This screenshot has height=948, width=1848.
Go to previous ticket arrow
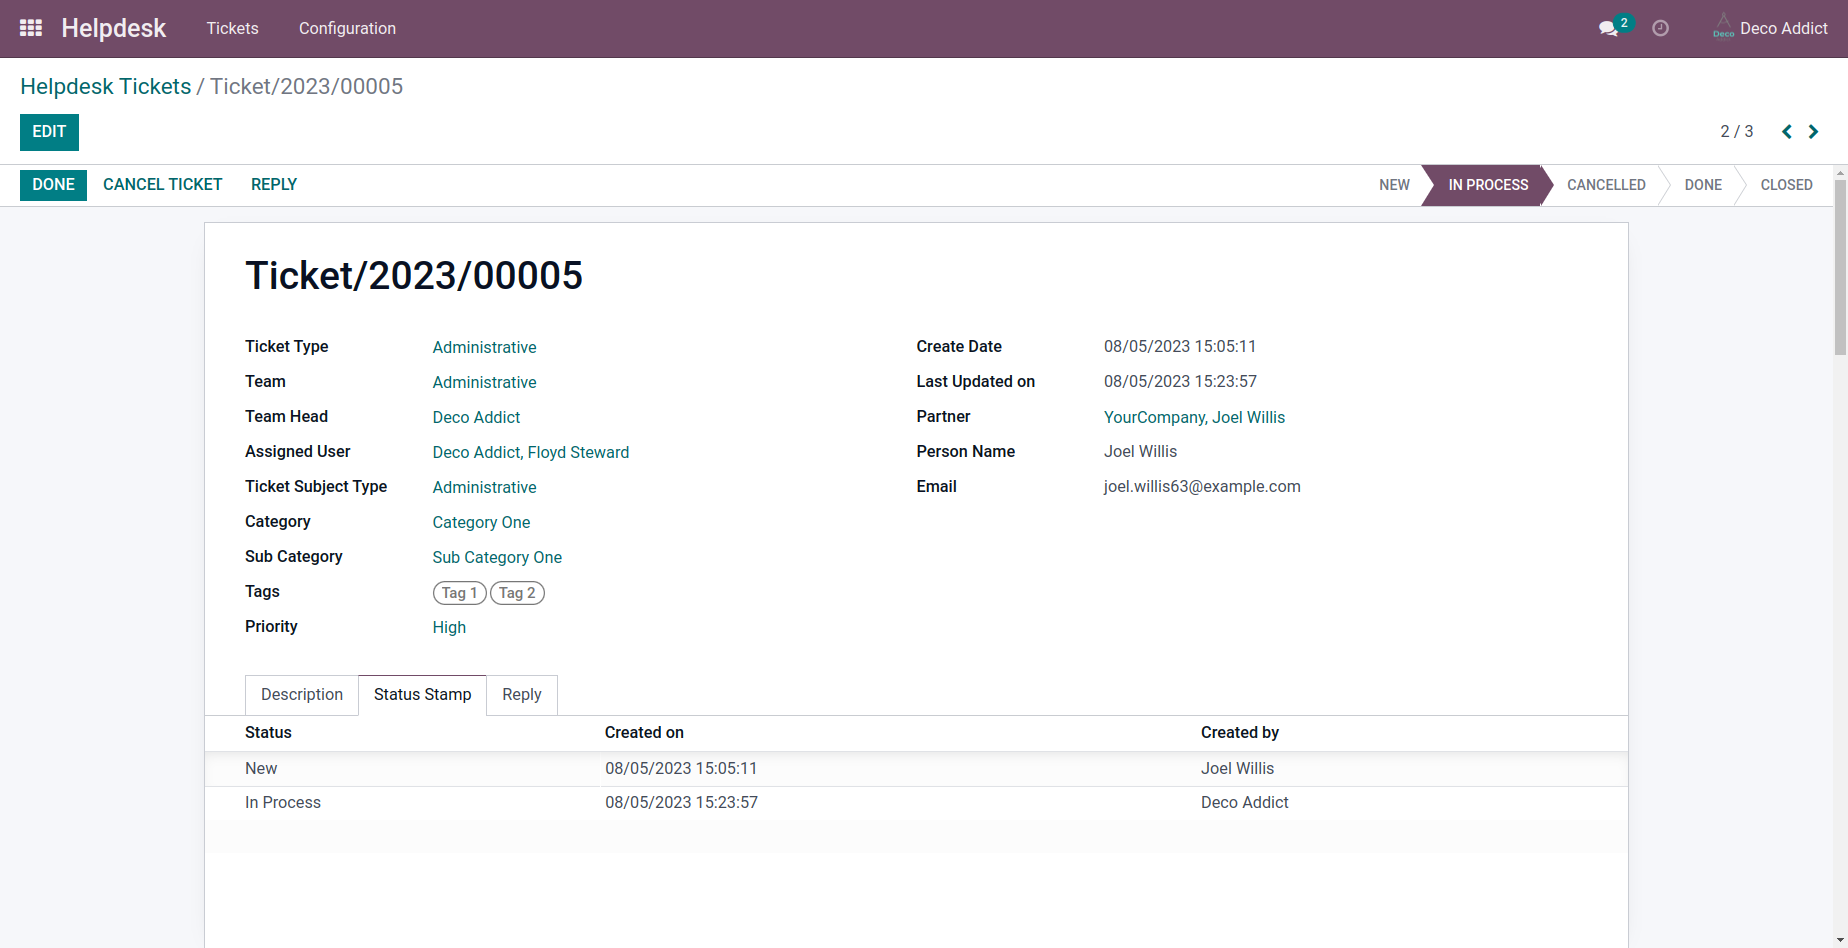pyautogui.click(x=1787, y=132)
